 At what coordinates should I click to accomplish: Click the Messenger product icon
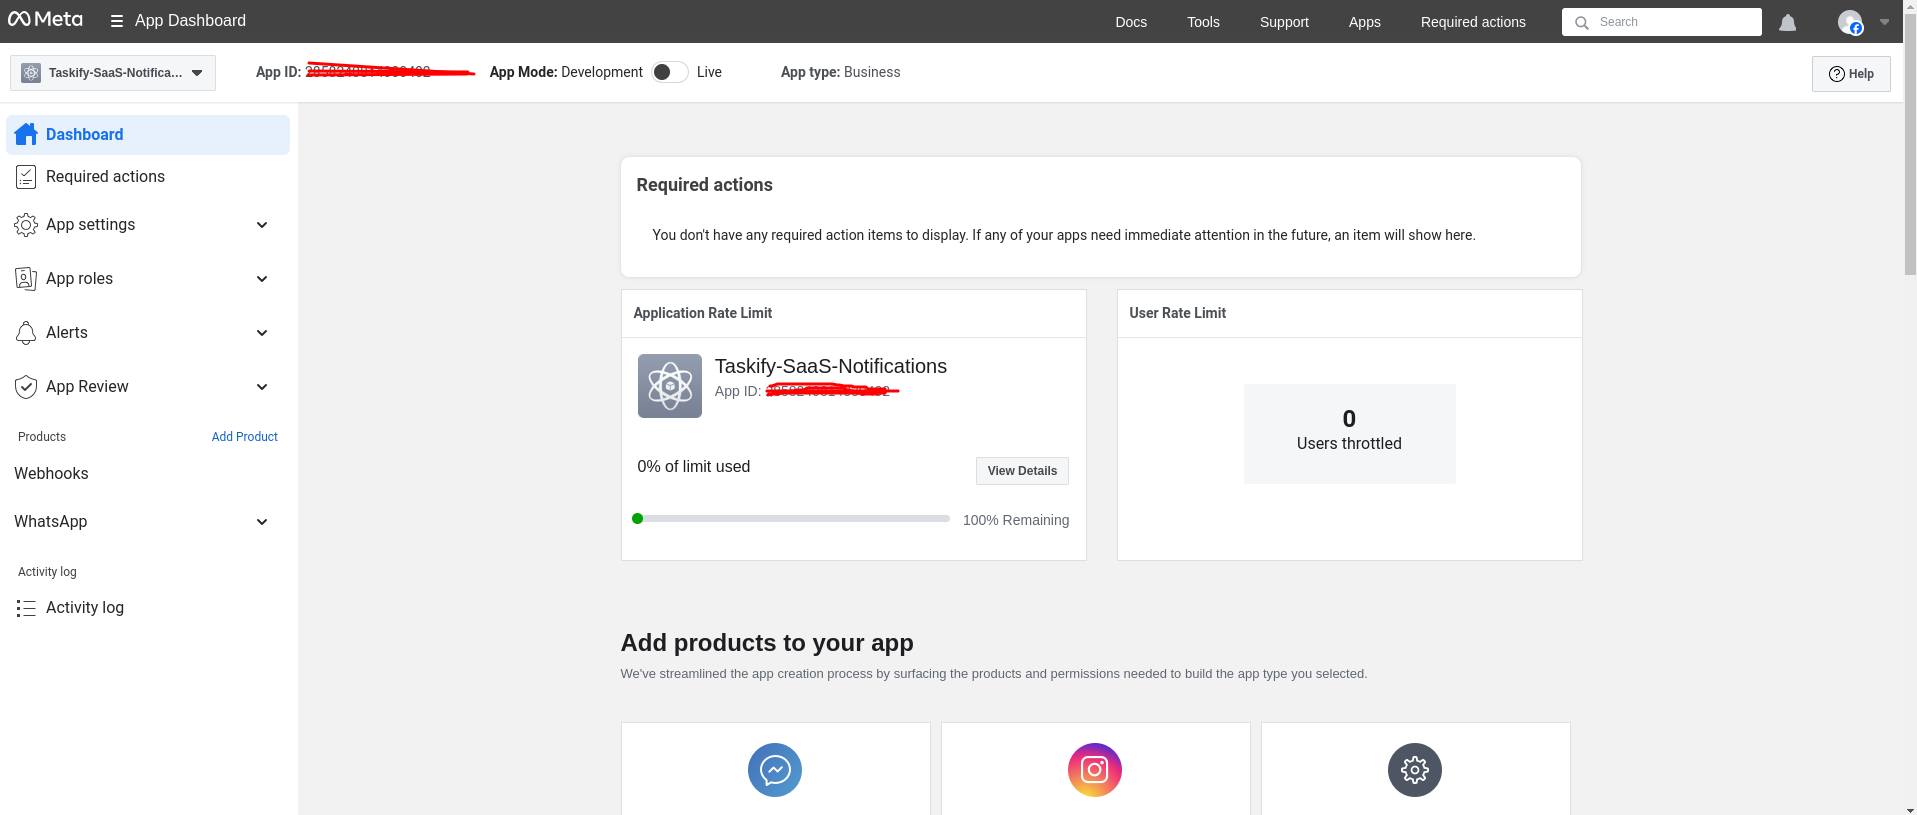[774, 769]
